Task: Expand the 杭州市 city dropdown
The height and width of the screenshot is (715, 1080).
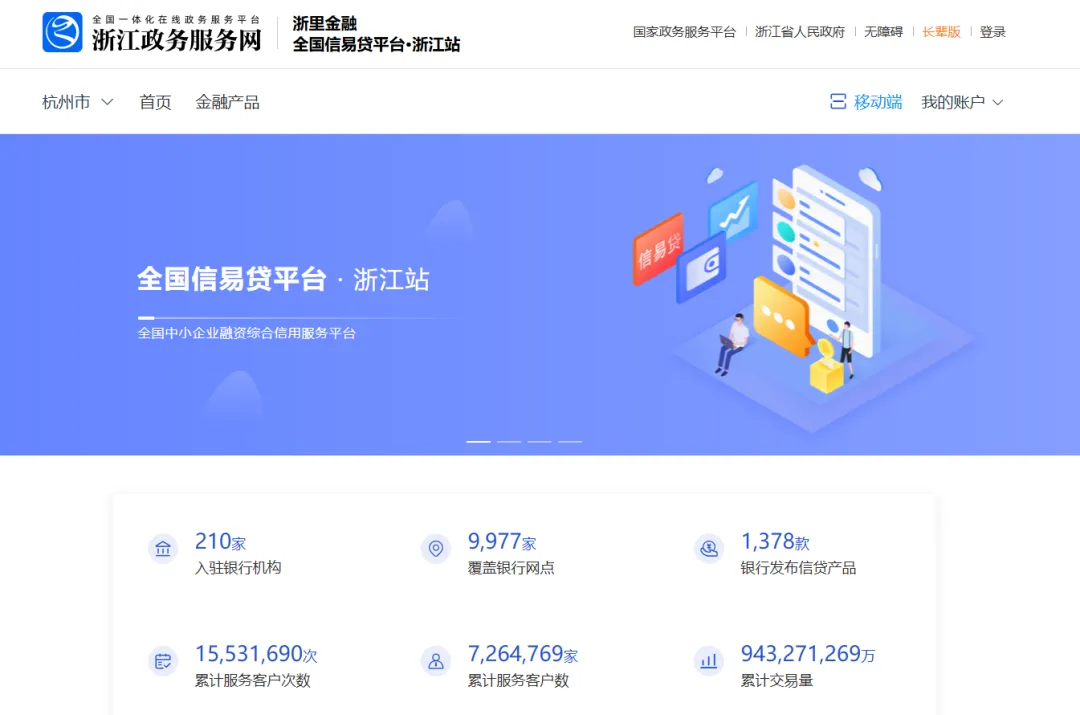Action: 77,102
